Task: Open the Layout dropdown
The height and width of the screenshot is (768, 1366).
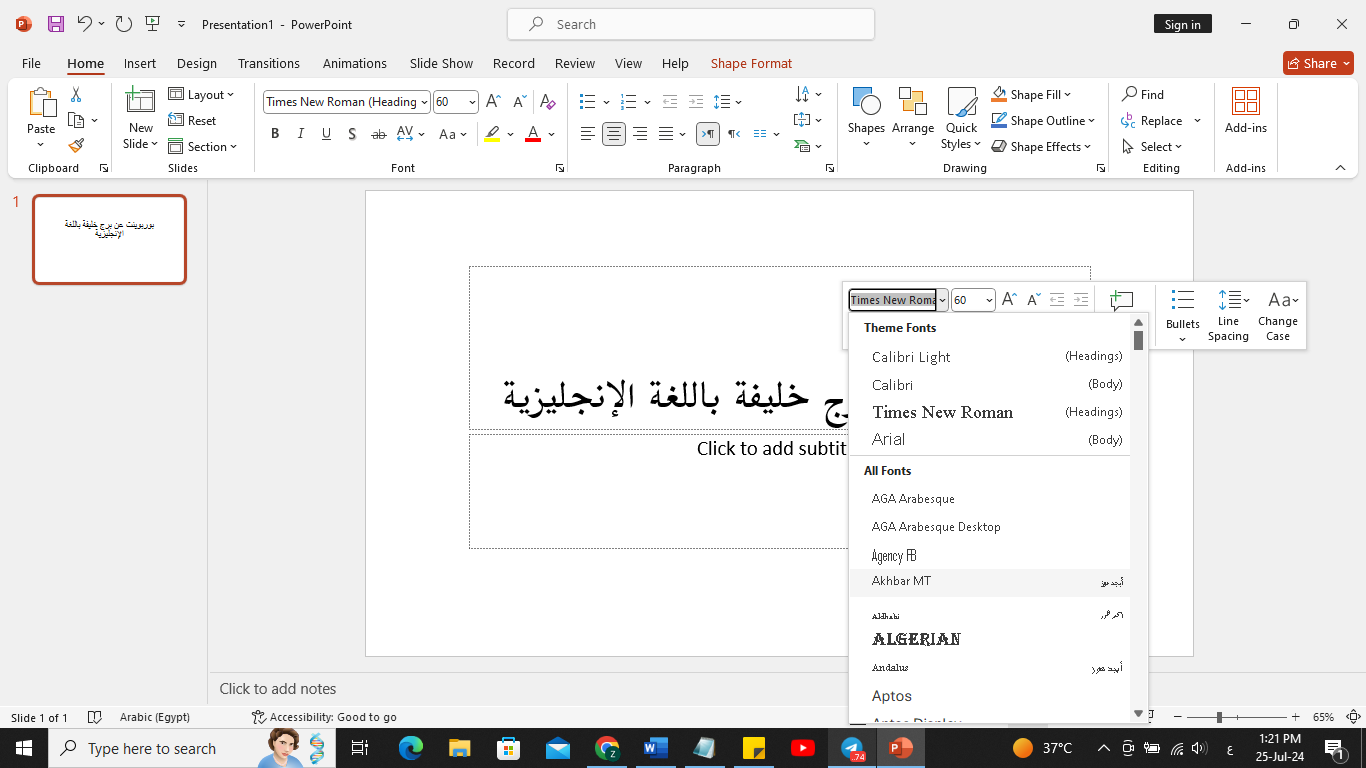Action: pyautogui.click(x=201, y=94)
